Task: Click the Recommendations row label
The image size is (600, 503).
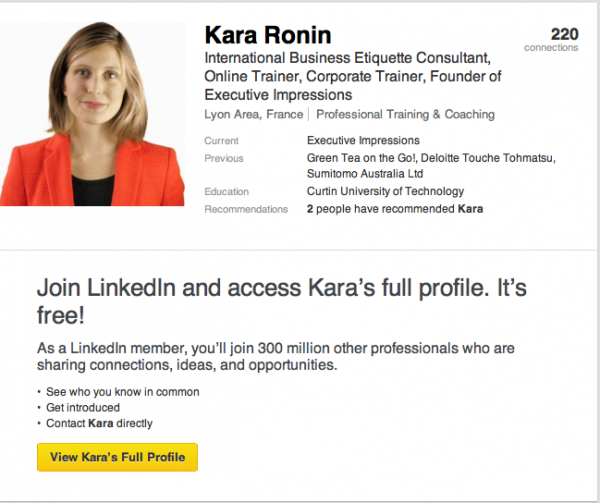Action: (x=245, y=209)
